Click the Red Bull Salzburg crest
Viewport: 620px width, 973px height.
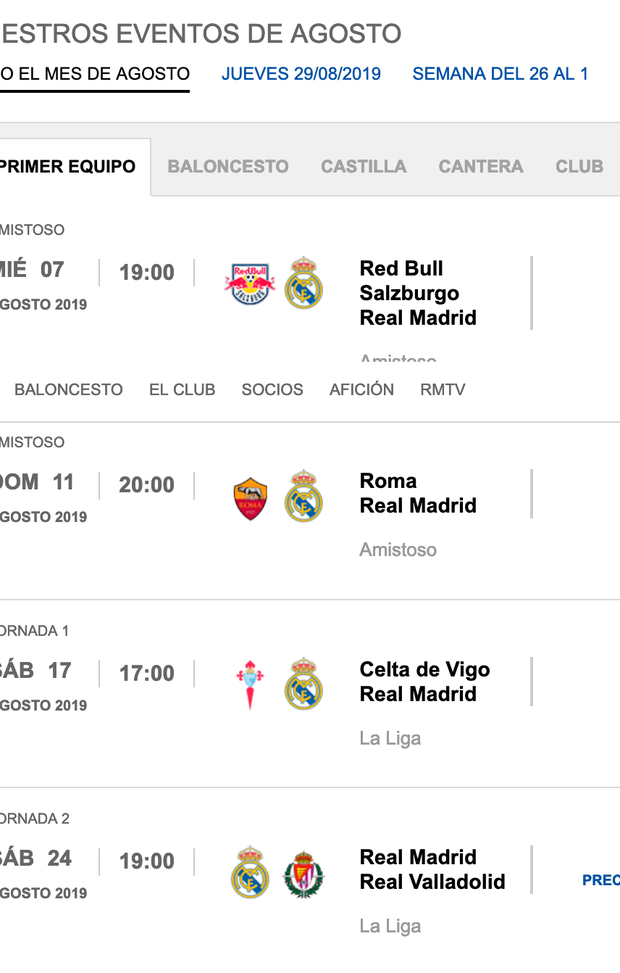(250, 283)
